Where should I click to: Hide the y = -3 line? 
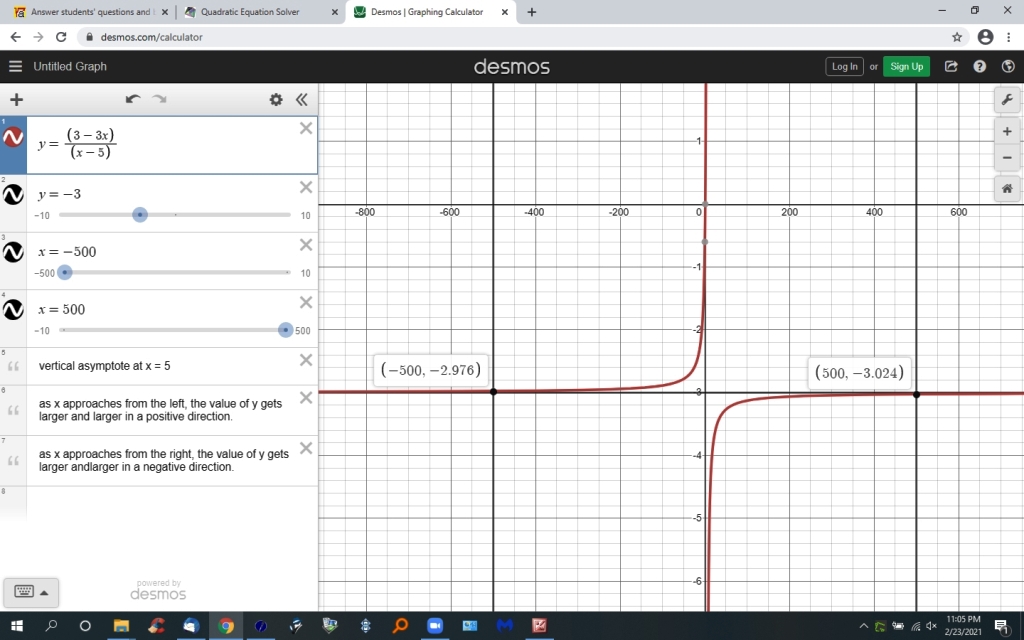point(13,195)
